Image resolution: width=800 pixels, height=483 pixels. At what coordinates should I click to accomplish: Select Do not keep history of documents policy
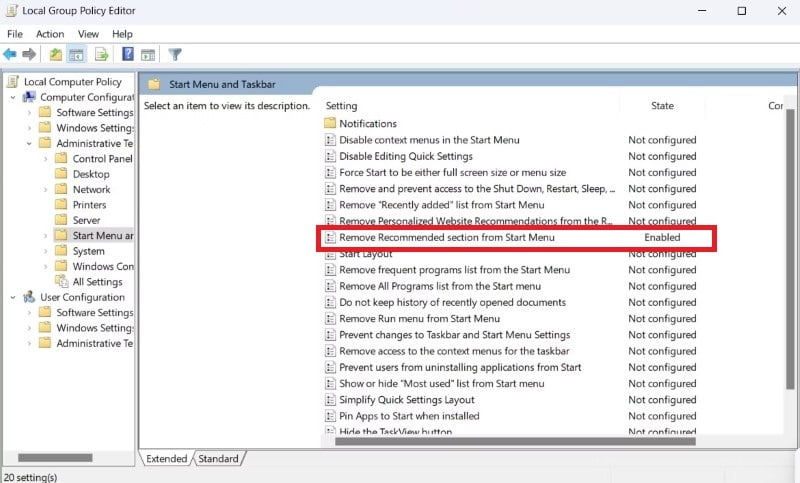(x=452, y=302)
